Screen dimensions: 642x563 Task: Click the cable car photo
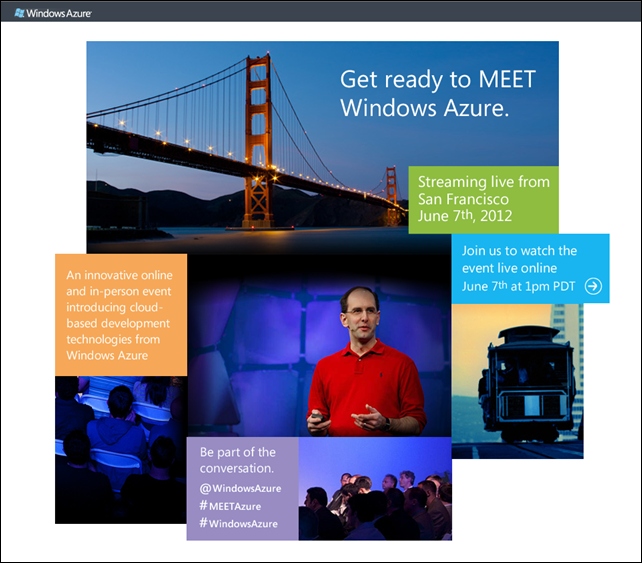(x=518, y=381)
